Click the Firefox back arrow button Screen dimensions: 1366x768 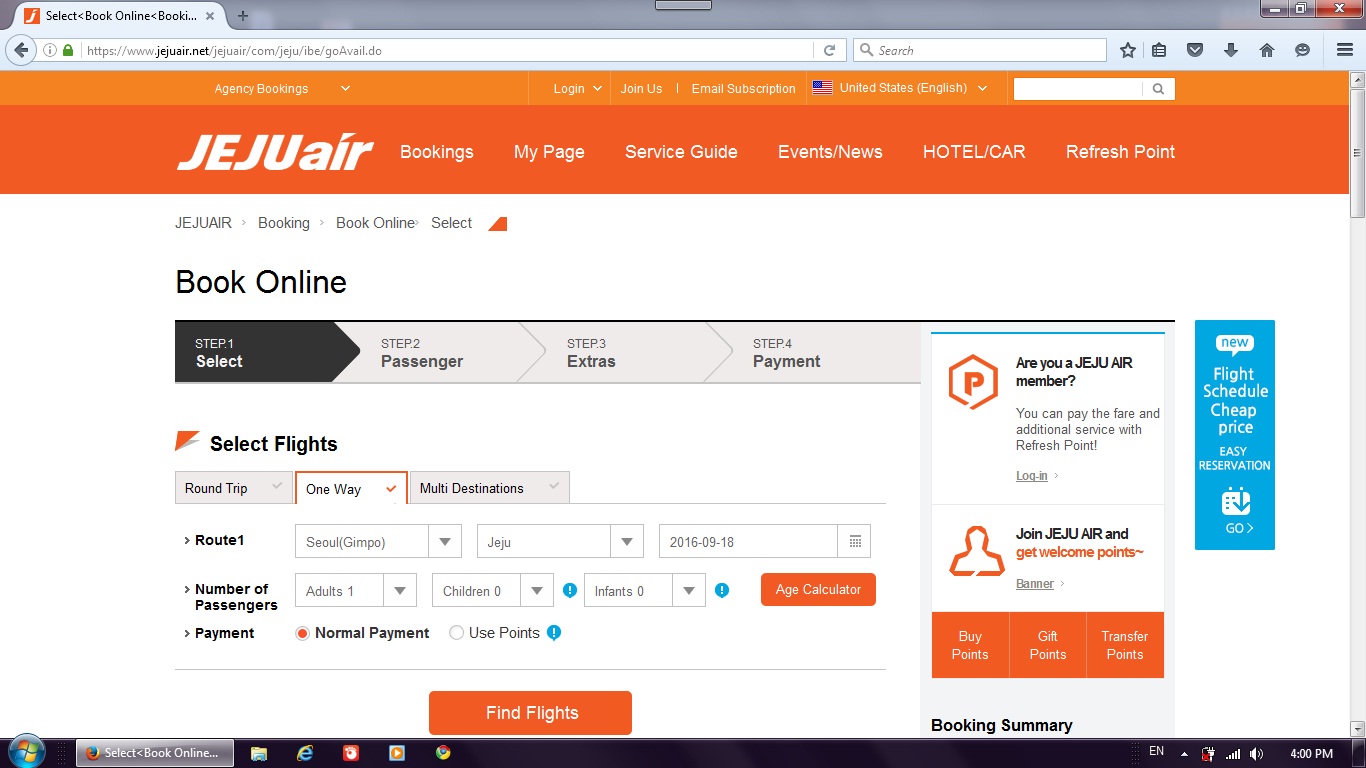(x=21, y=50)
